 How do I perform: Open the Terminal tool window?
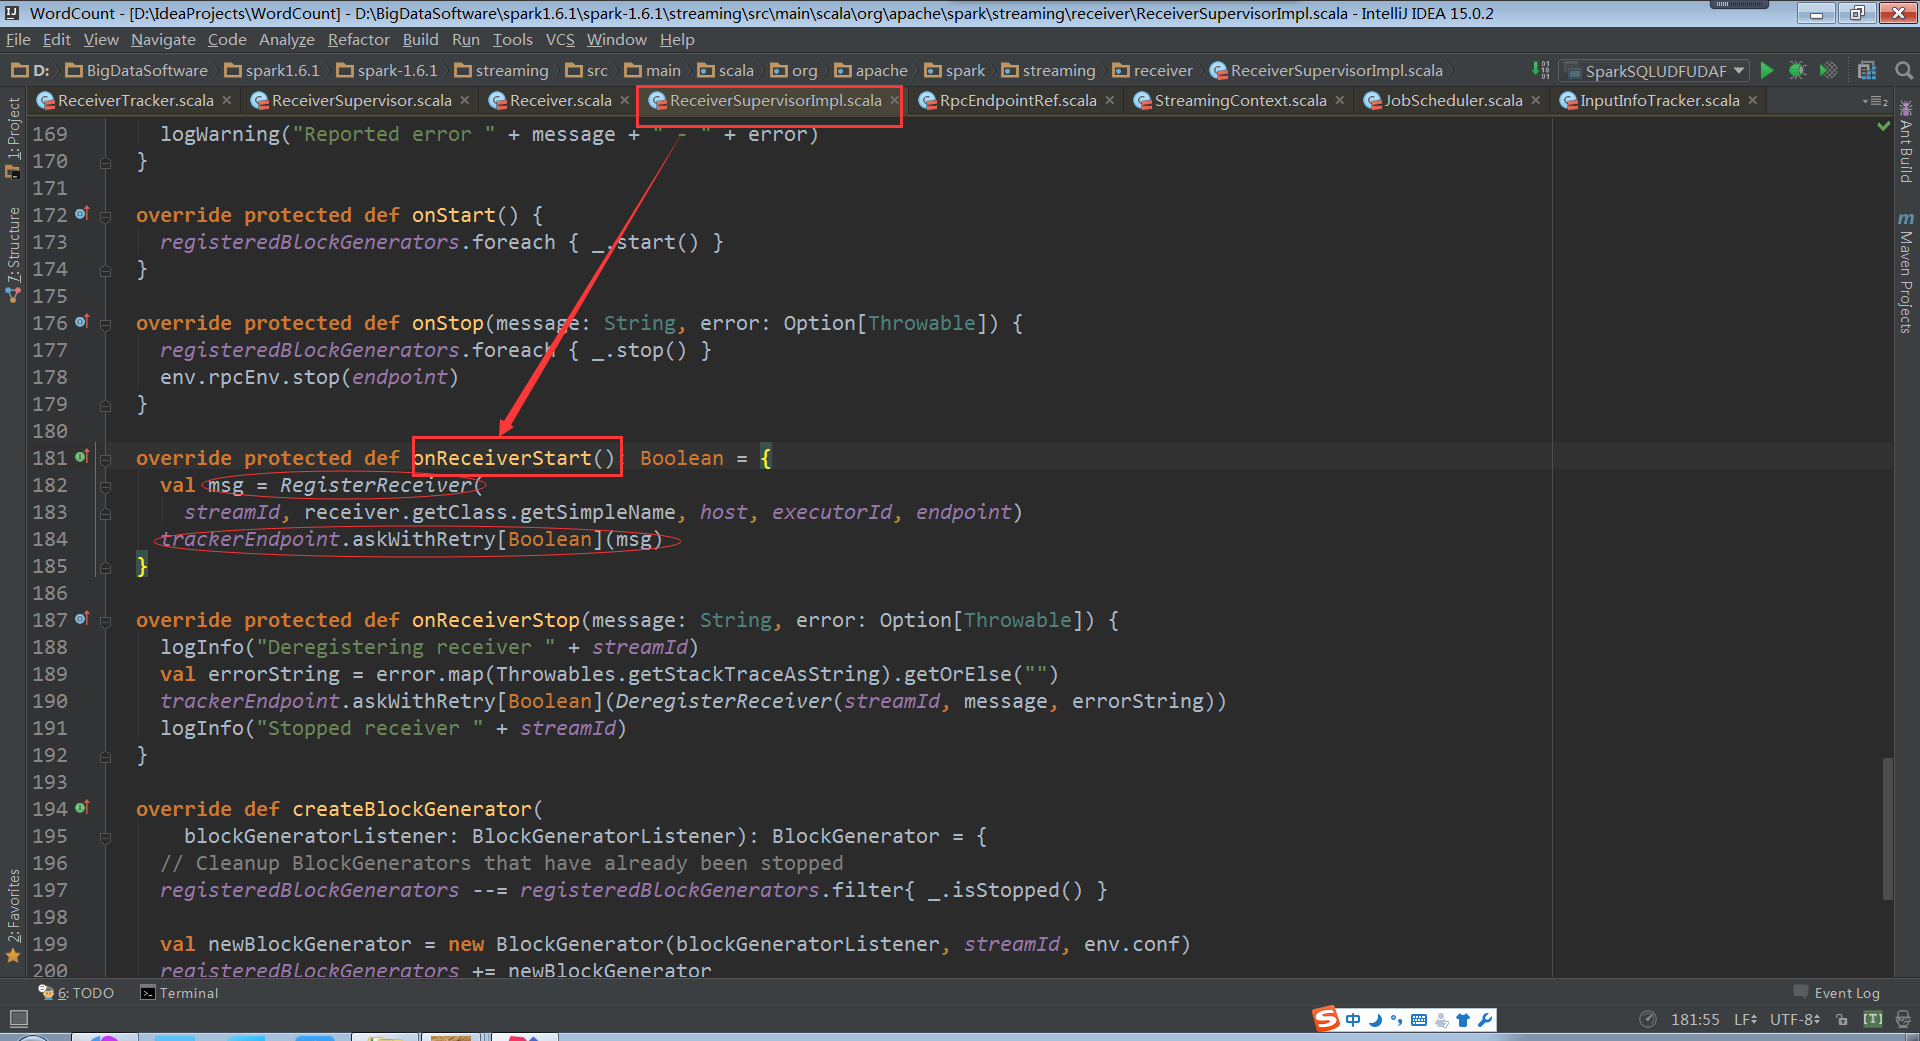click(x=179, y=993)
